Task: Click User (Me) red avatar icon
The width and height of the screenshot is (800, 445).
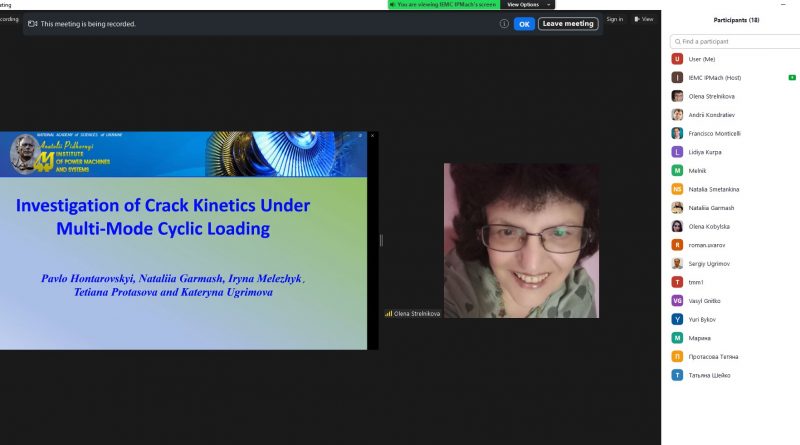Action: (677, 59)
